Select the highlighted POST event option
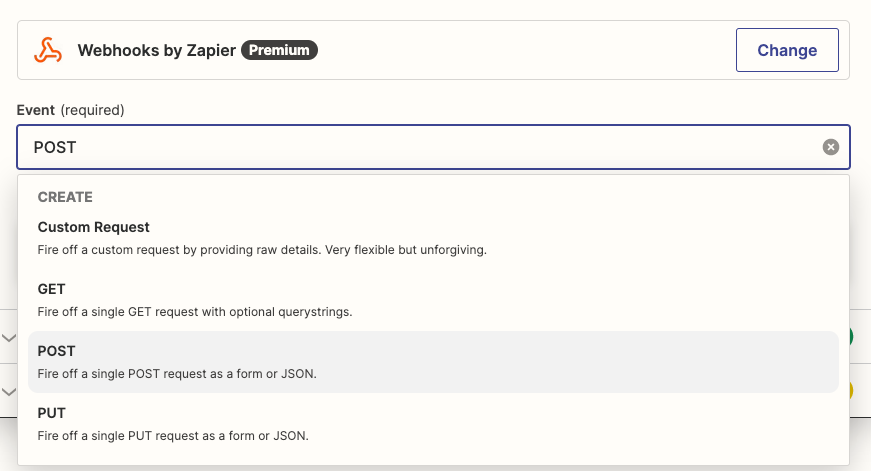This screenshot has width=871, height=471. click(57, 351)
